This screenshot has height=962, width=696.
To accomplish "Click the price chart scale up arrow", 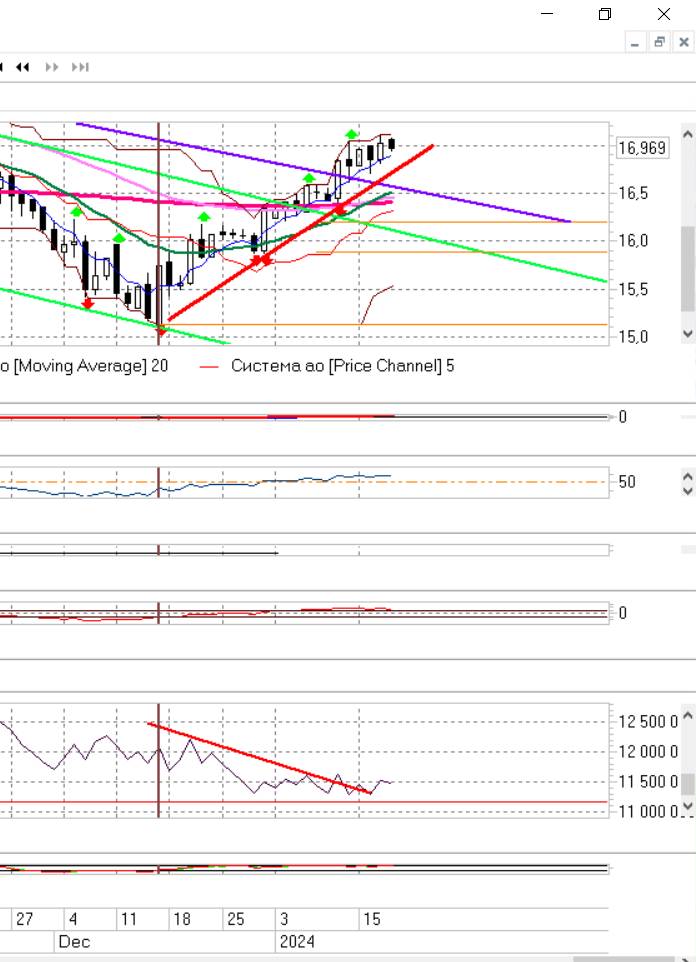I will pyautogui.click(x=687, y=134).
